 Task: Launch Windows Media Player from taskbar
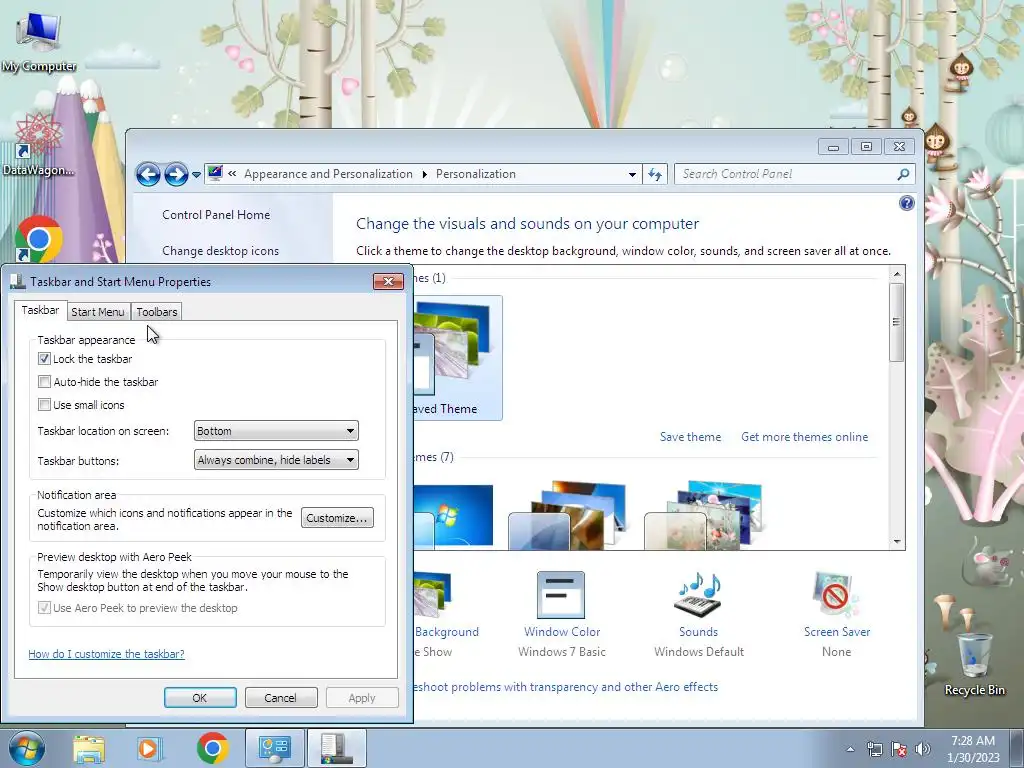tap(149, 748)
